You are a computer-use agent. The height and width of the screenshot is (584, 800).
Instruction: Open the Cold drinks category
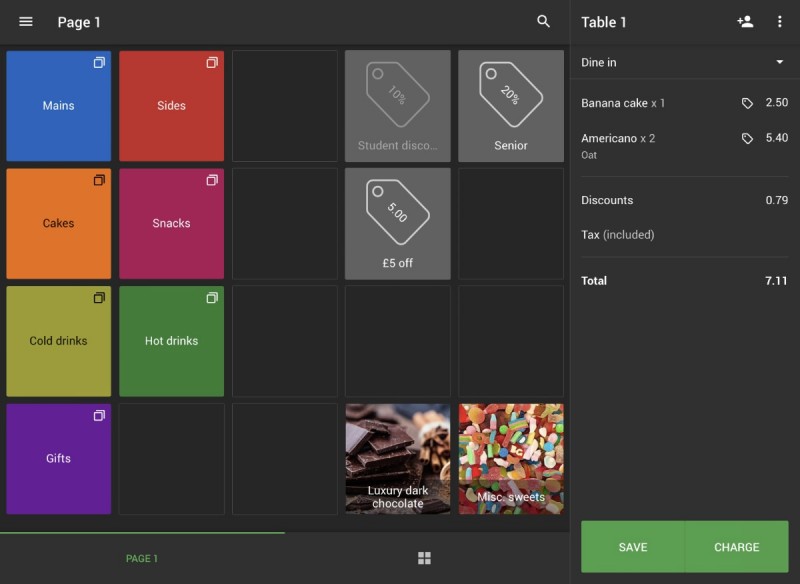58,340
